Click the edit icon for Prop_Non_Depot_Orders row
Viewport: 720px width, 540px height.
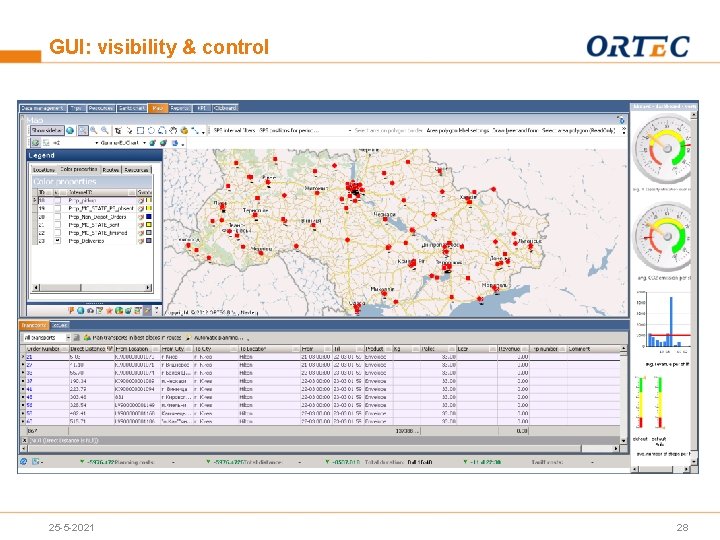click(141, 216)
